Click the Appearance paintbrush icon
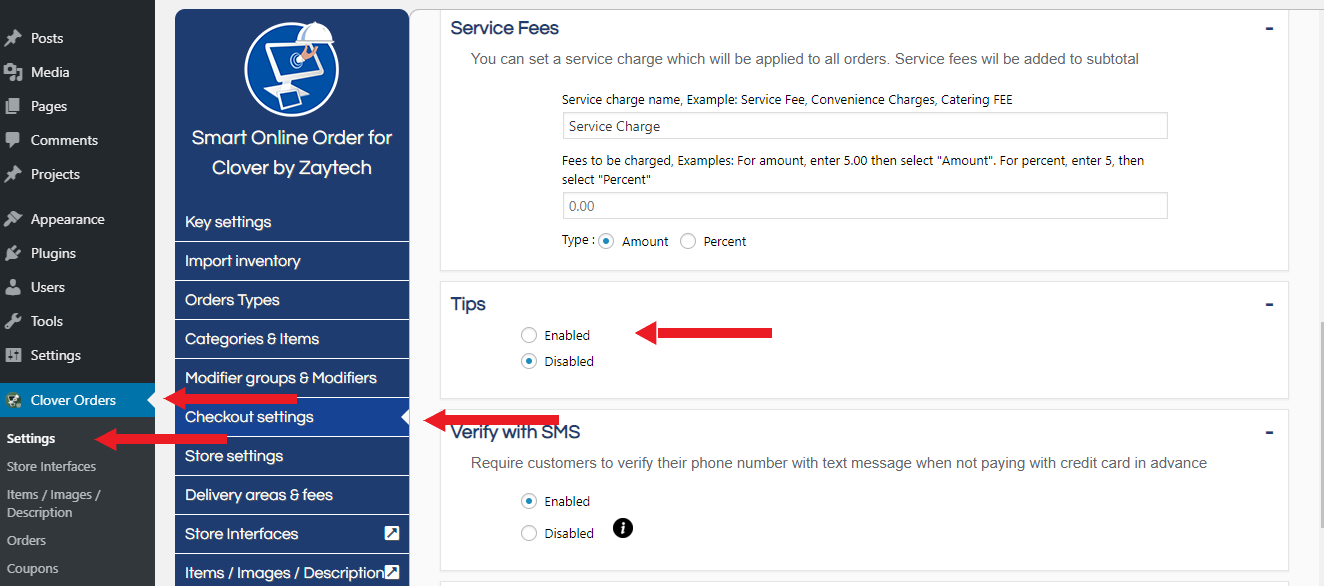The image size is (1324, 586). [13, 219]
